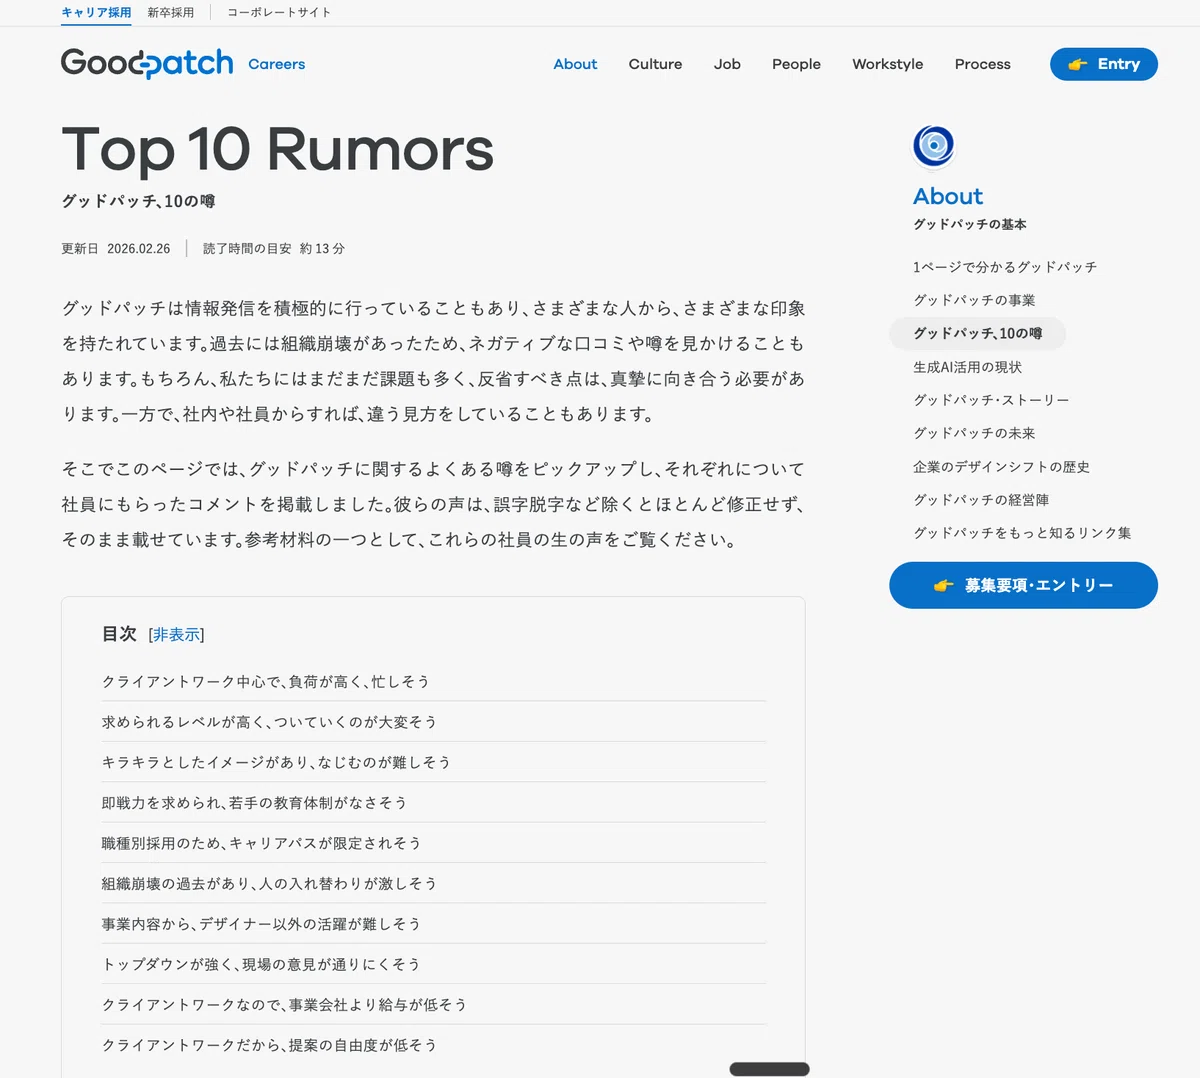This screenshot has height=1078, width=1200.
Task: Open sidebar link グッドパッチの経営陣
Action: [x=981, y=500]
